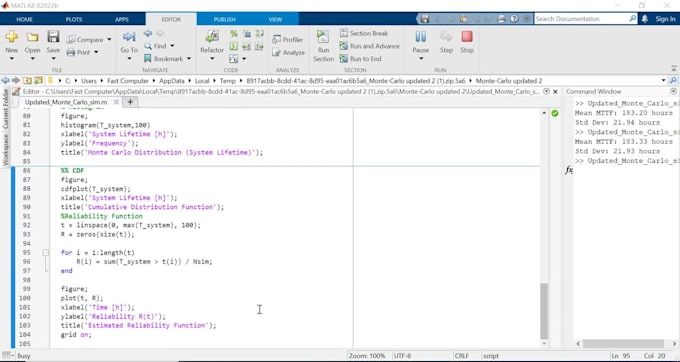This screenshot has width=680, height=362.
Task: Click the Users folder in address path
Action: [x=89, y=81]
